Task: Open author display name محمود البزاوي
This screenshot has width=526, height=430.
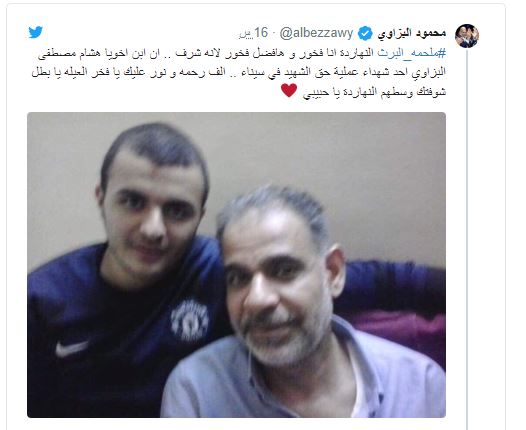Action: pyautogui.click(x=412, y=33)
